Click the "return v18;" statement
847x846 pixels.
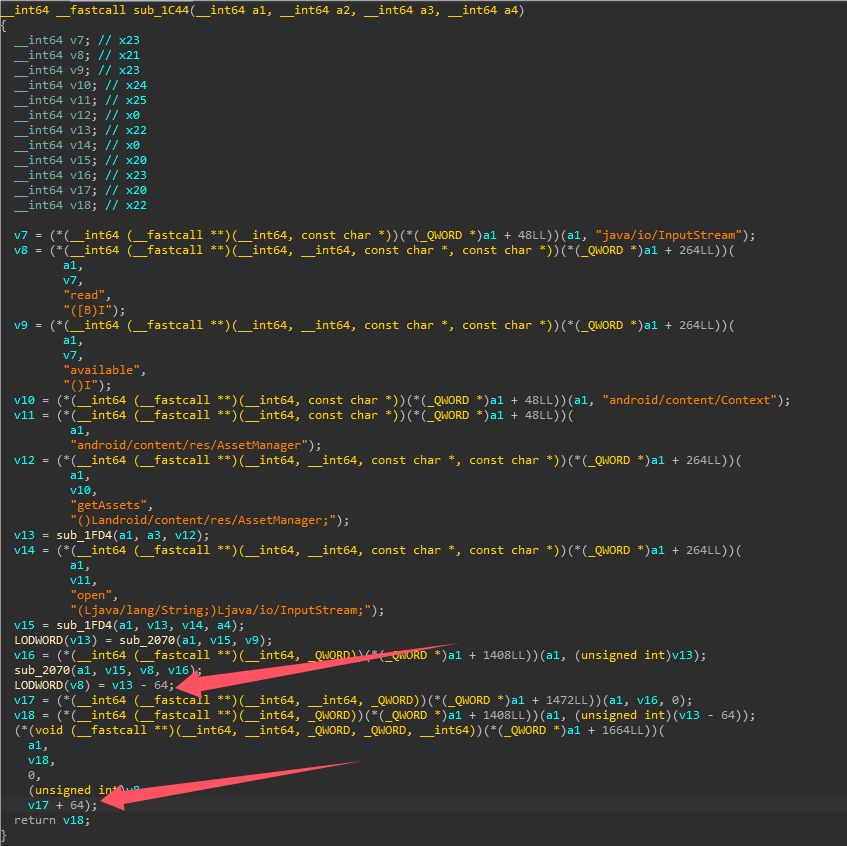tap(52, 821)
